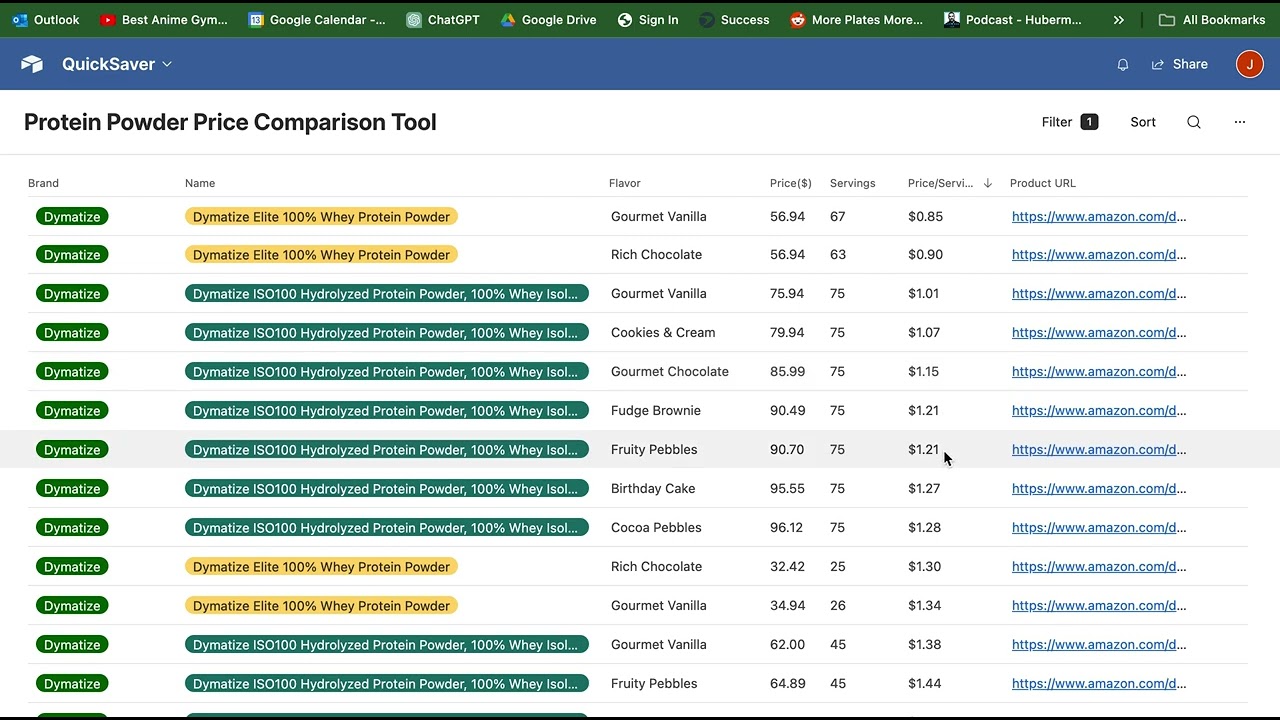Click the 64.89 price cell
1280x720 pixels.
tap(787, 684)
